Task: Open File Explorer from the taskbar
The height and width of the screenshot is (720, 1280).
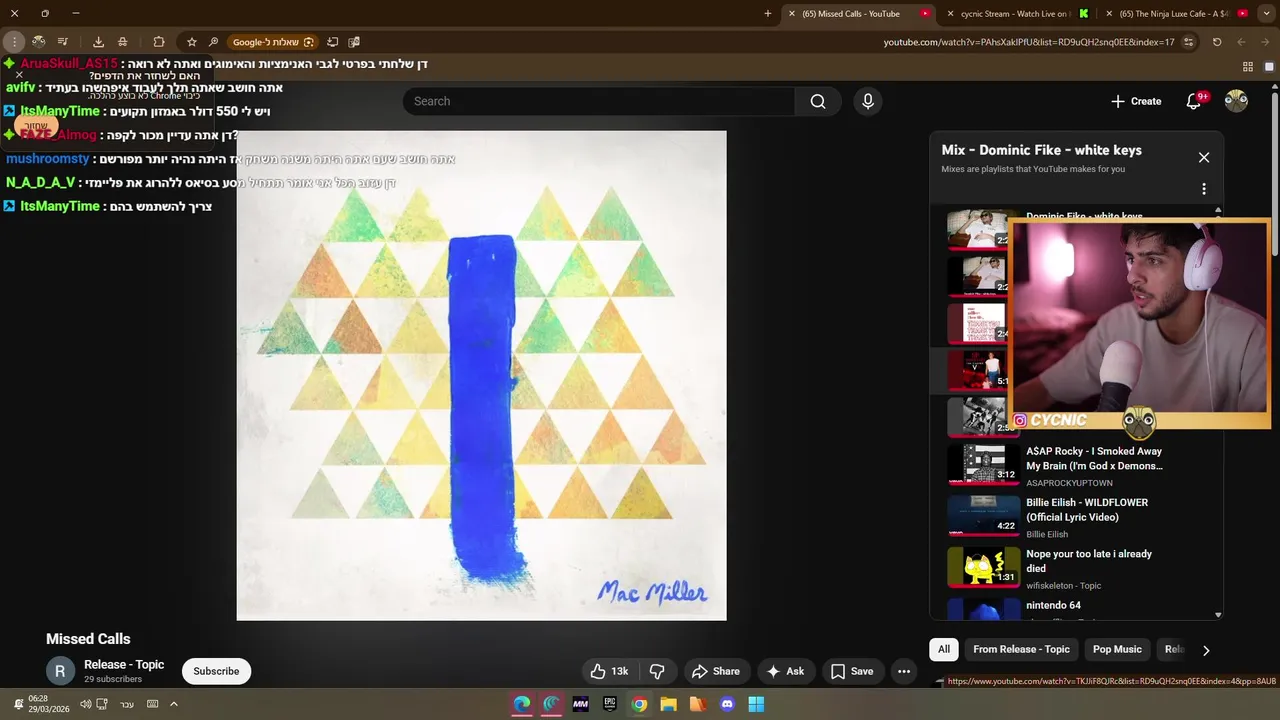Action: coord(669,704)
